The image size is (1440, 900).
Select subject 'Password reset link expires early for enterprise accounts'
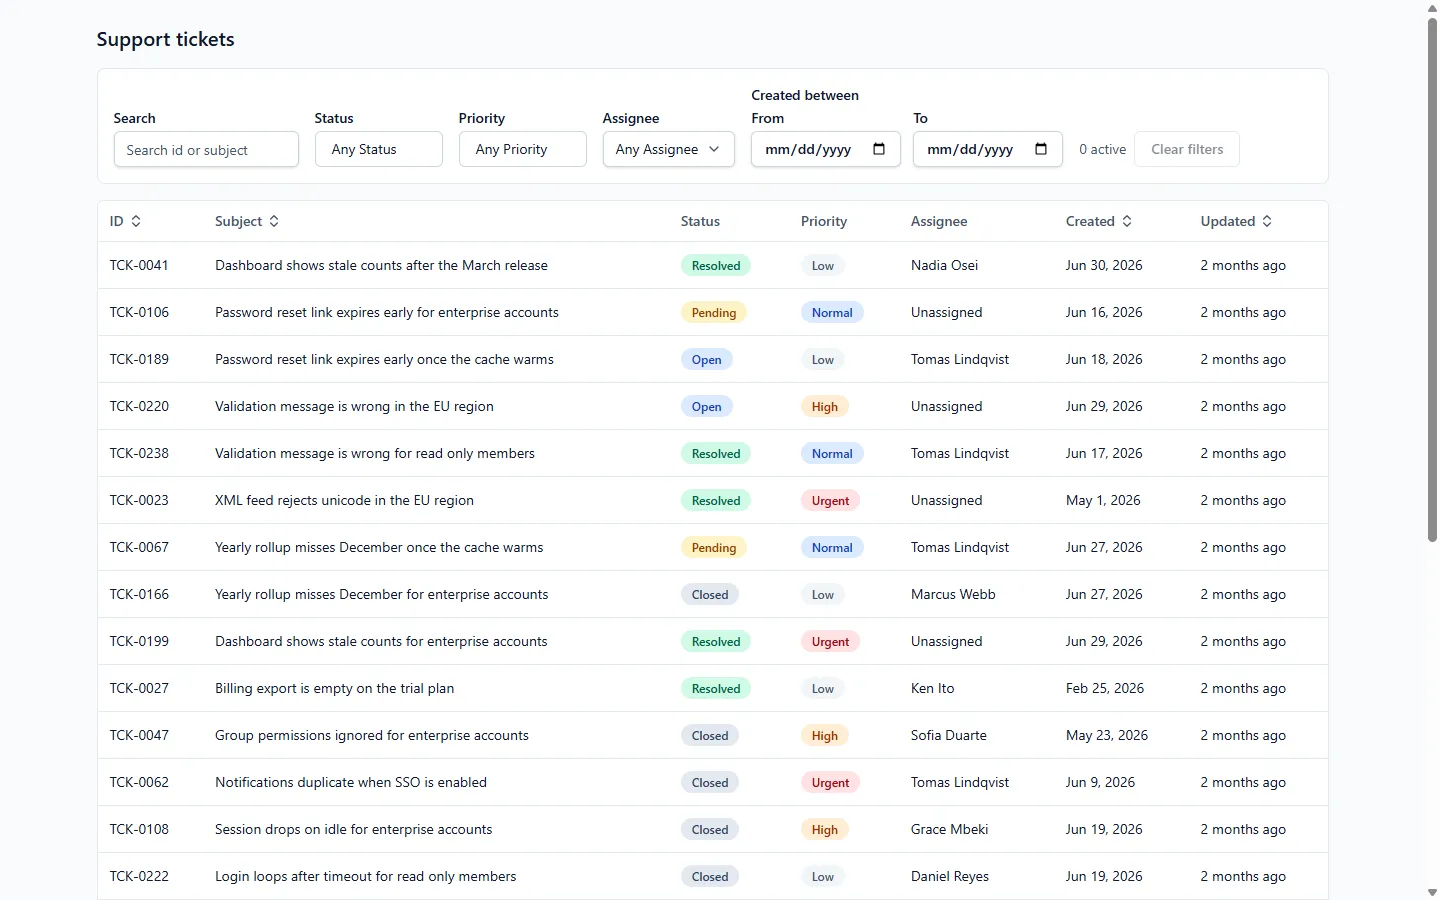pos(387,312)
